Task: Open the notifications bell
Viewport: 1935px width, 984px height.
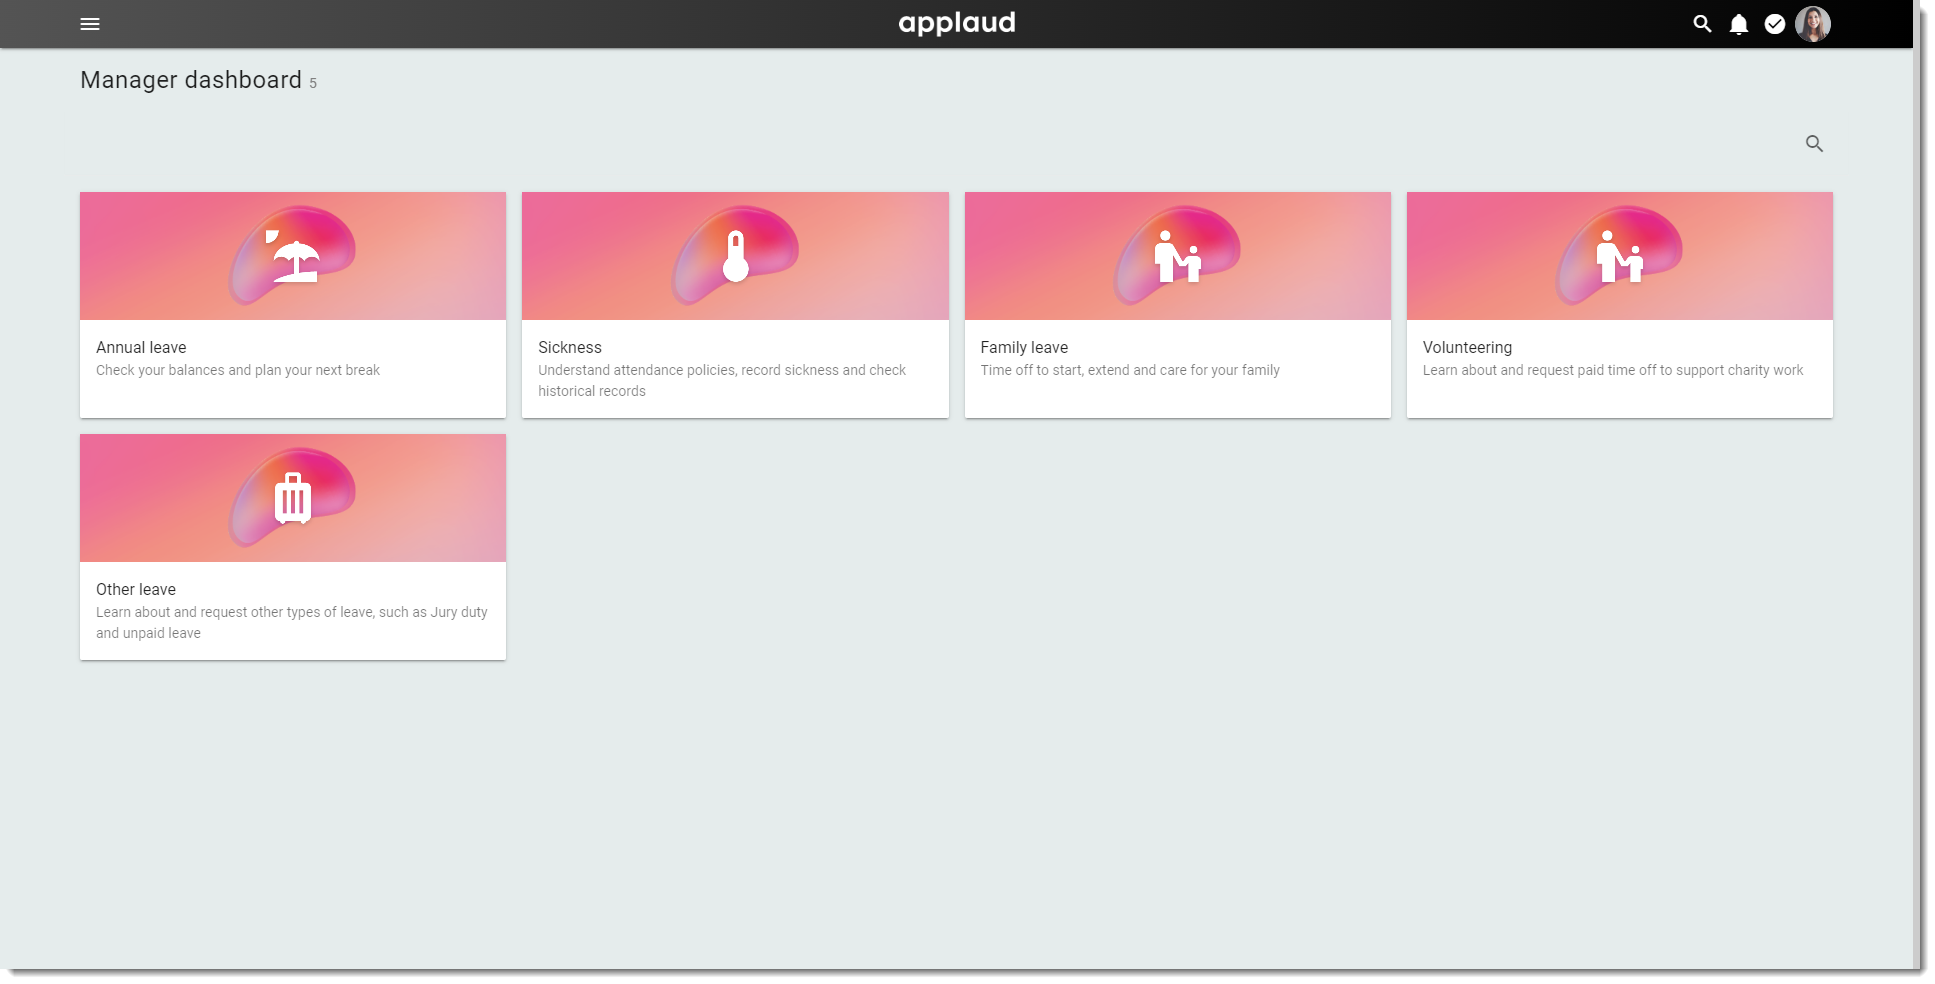Action: pos(1739,24)
